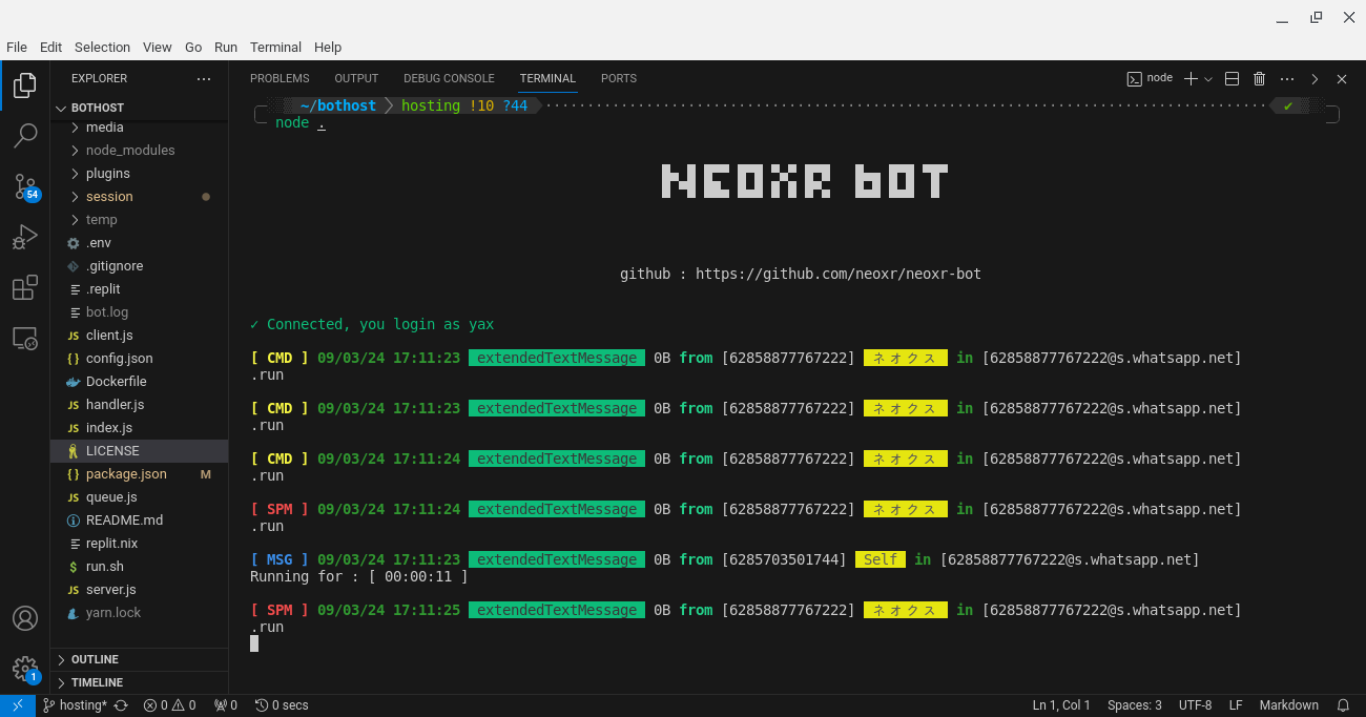The image size is (1366, 717).
Task: Open the Go menu
Action: point(193,47)
